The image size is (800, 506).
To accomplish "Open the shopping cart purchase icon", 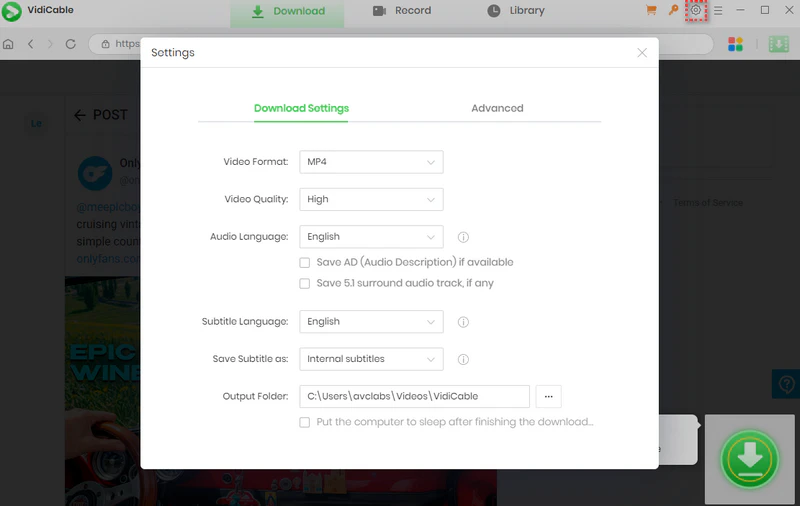I will [x=651, y=10].
